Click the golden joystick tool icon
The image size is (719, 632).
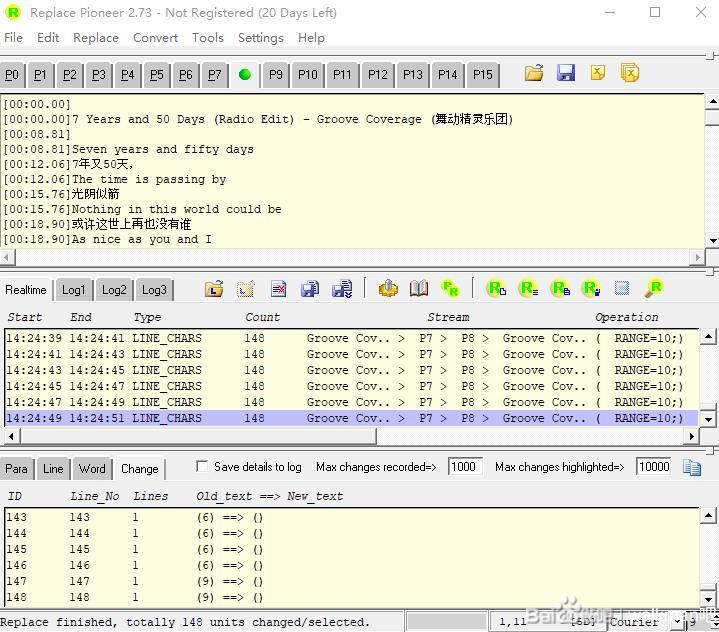(x=388, y=288)
